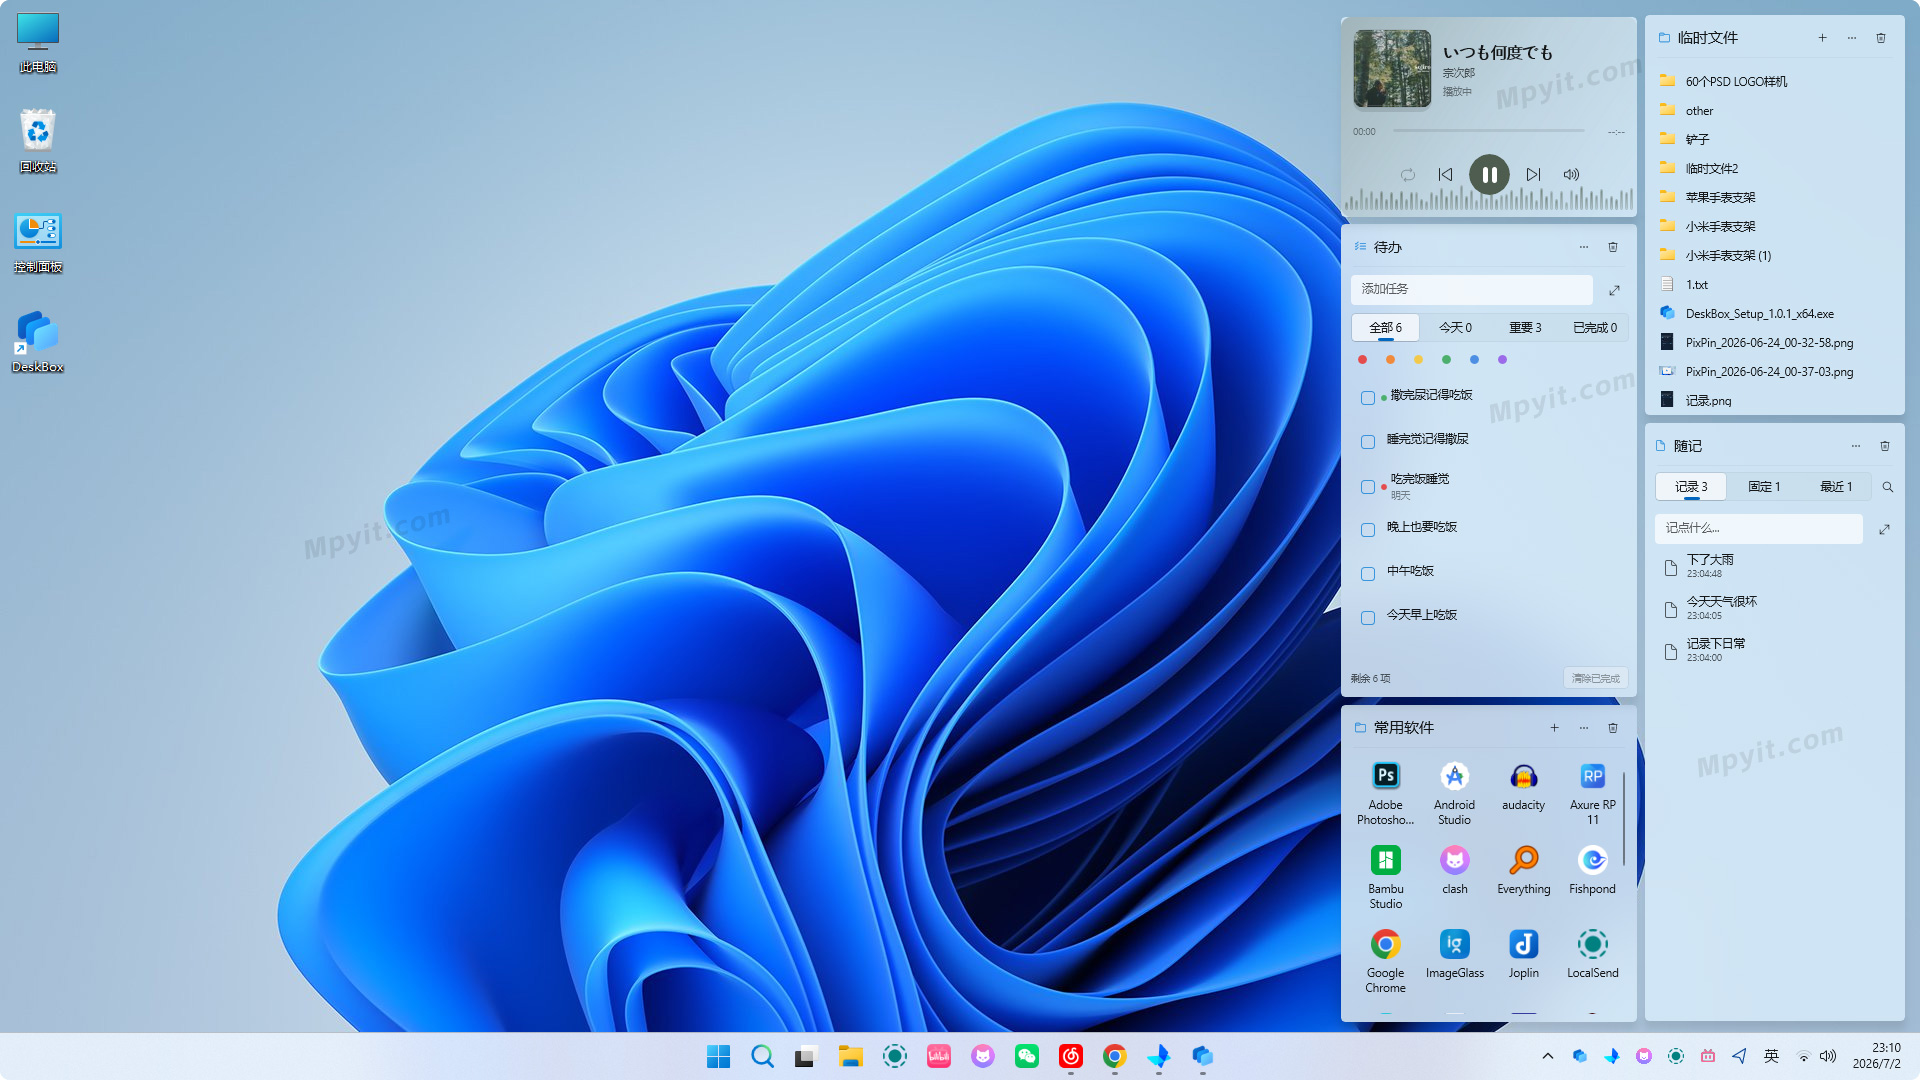Launch Adobe Photoshop from 常用软件
1920x1080 pixels.
pos(1385,792)
